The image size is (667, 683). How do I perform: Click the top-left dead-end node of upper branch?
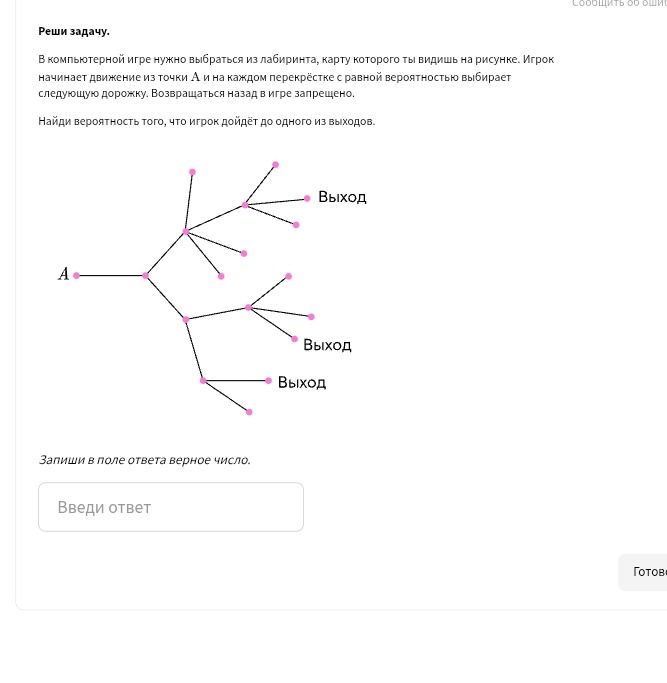pyautogui.click(x=192, y=172)
